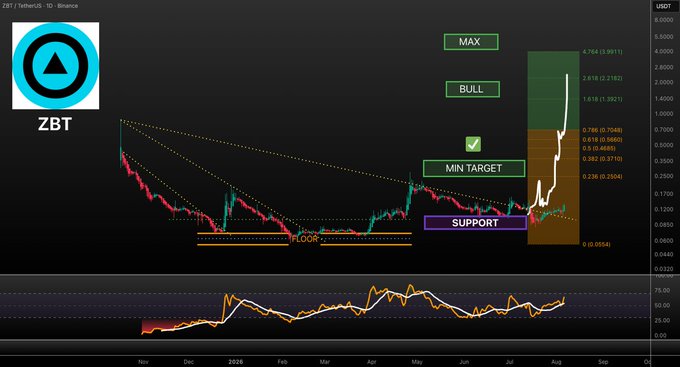Image resolution: width=680 pixels, height=367 pixels.
Task: Click the 2026 label on time axis
Action: click(x=236, y=361)
